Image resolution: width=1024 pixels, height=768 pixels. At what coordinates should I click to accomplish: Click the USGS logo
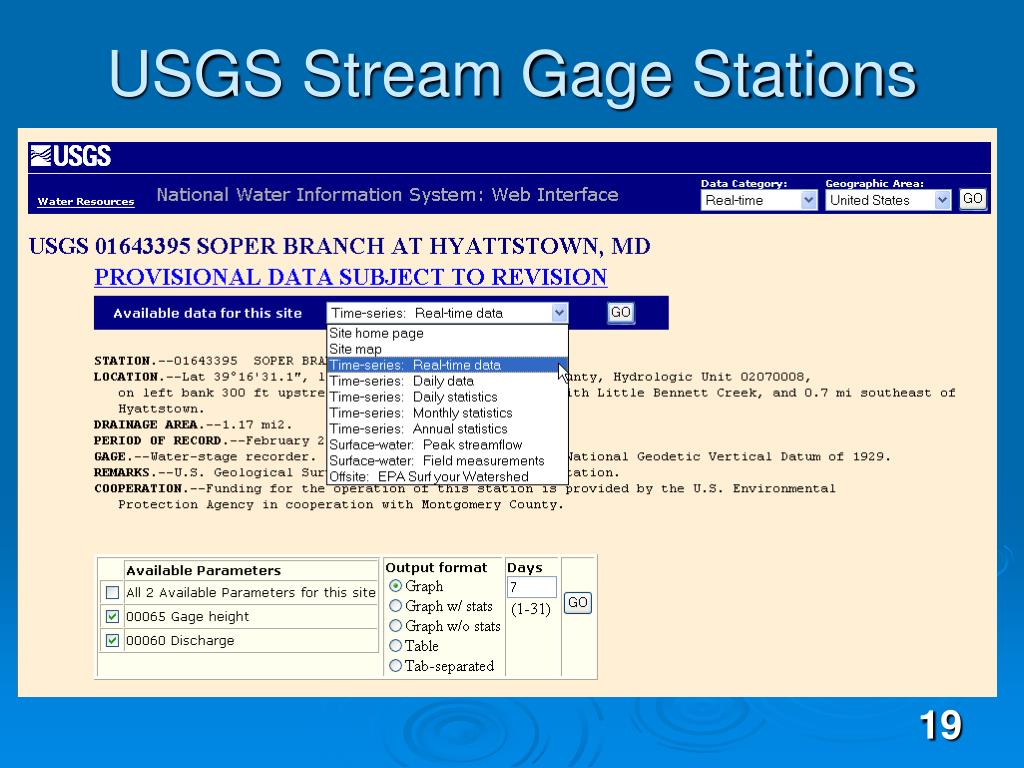tap(71, 156)
